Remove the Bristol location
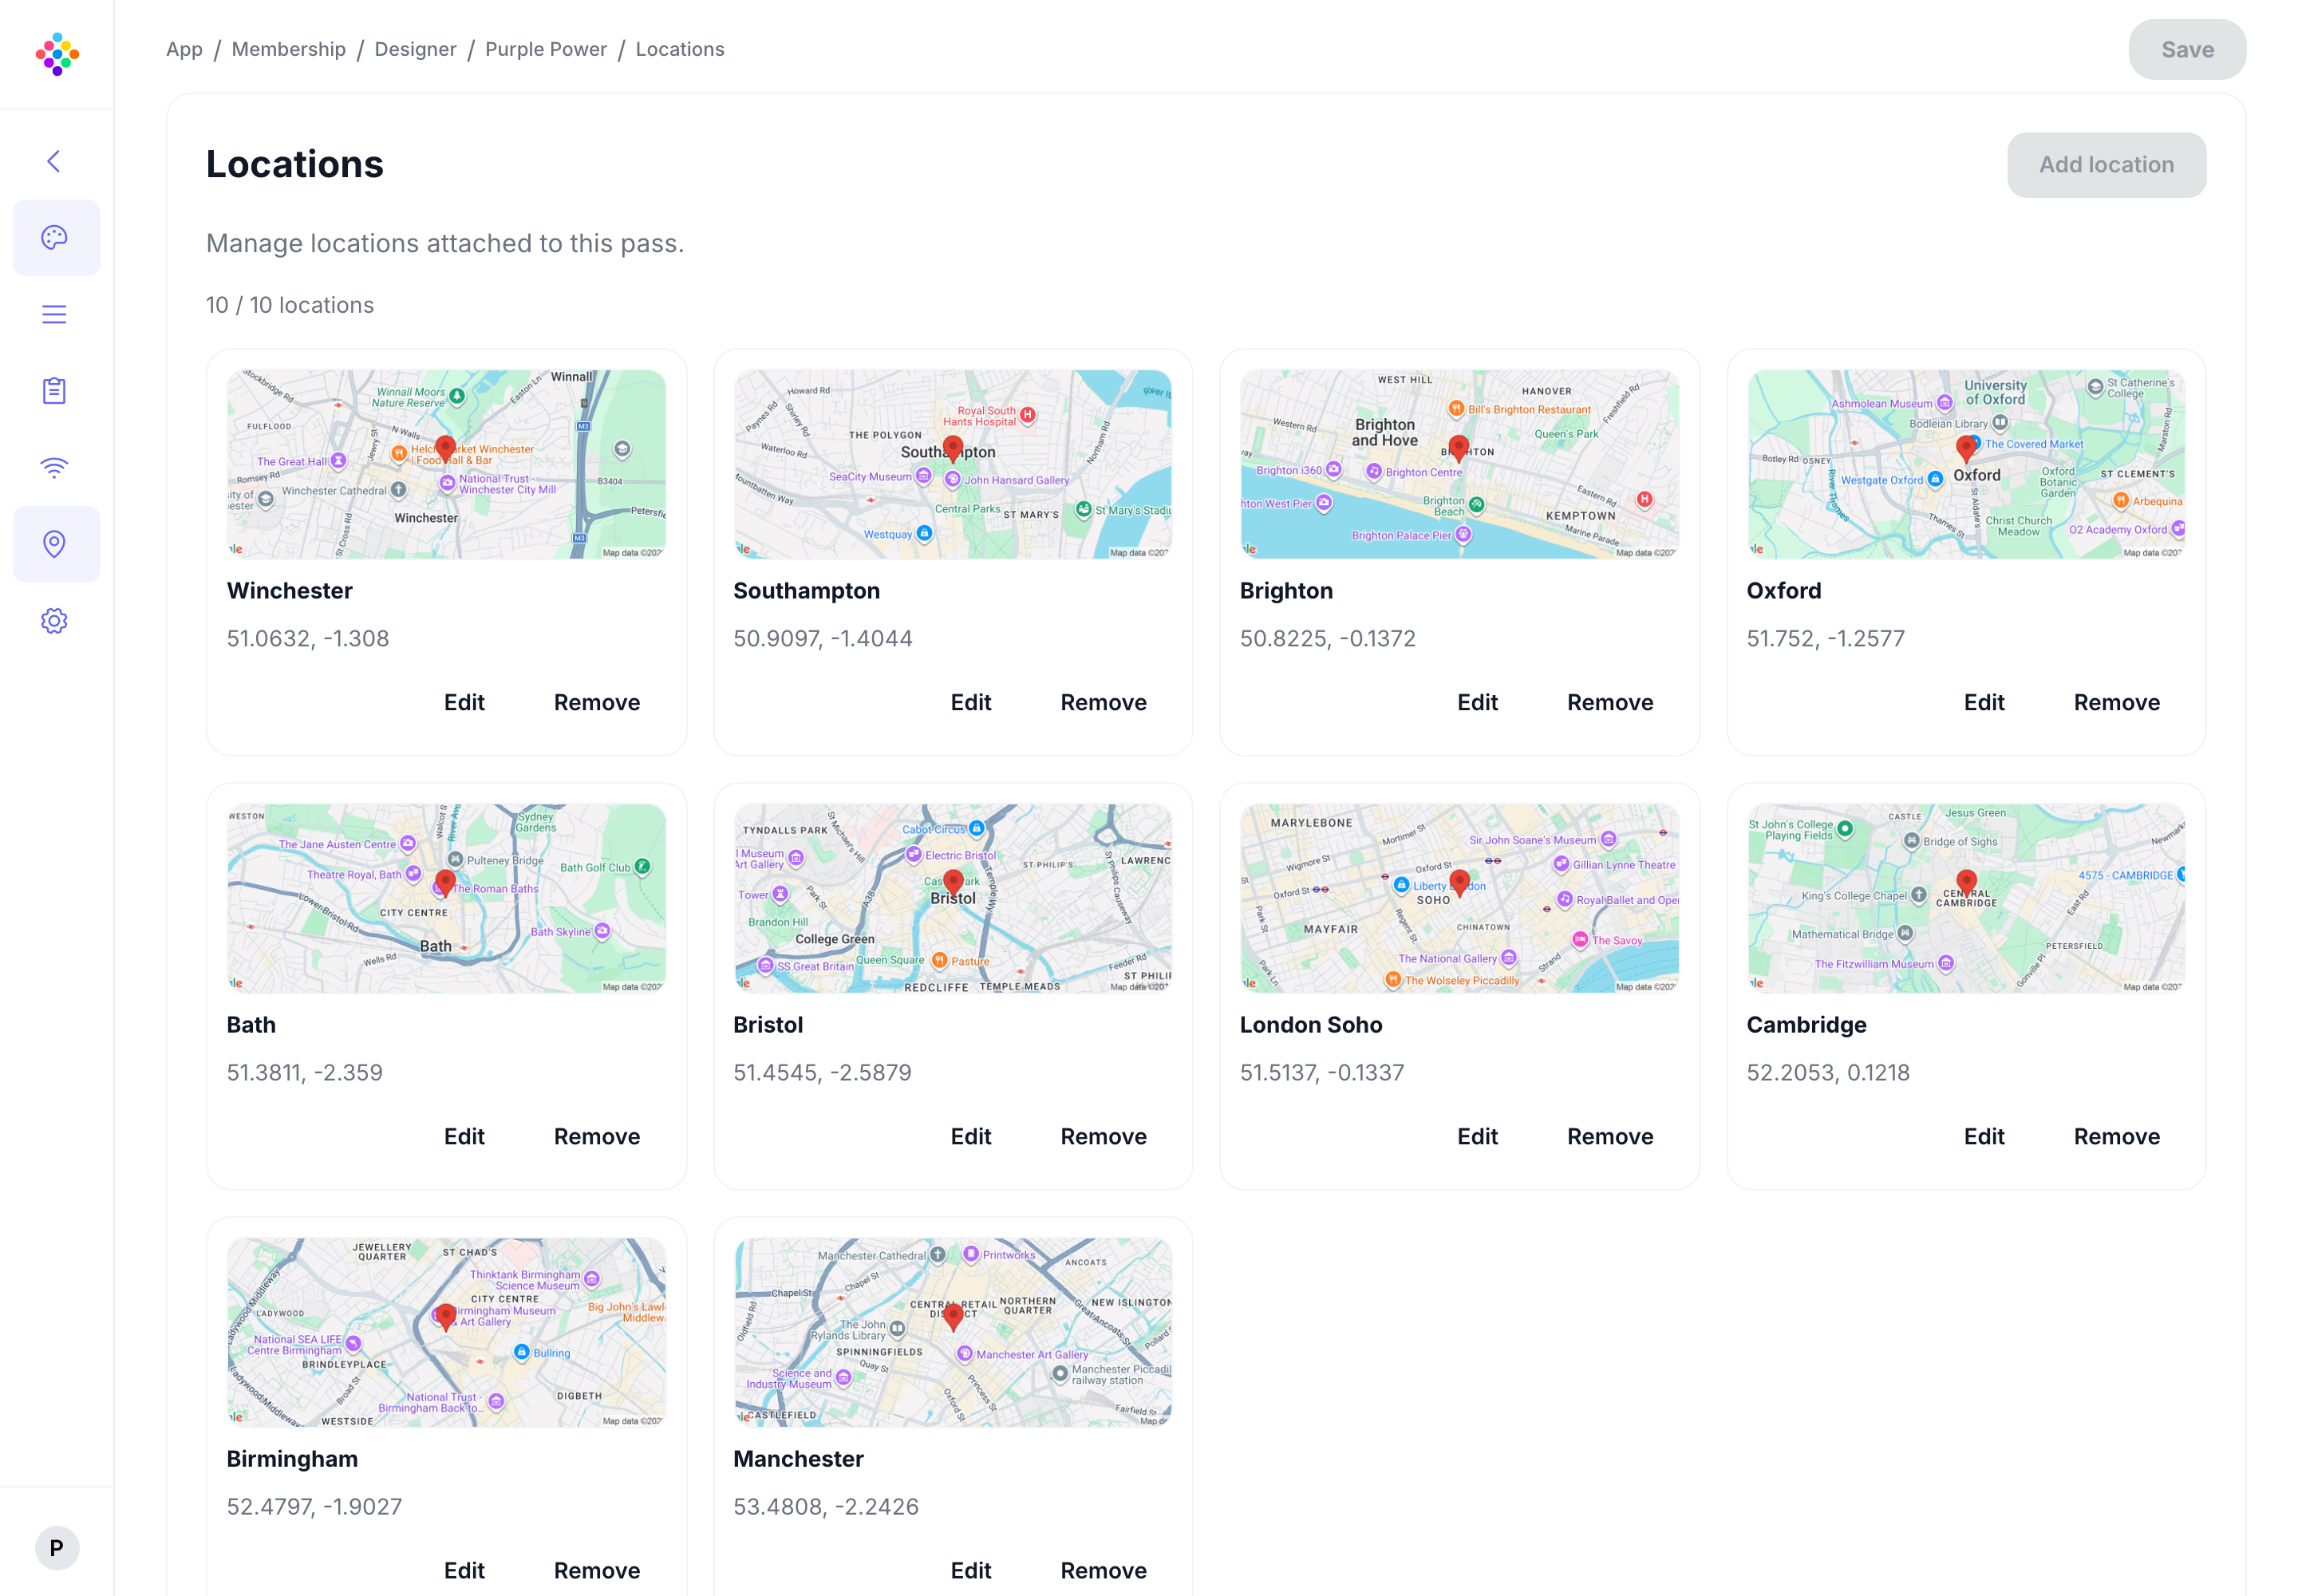 point(1104,1136)
